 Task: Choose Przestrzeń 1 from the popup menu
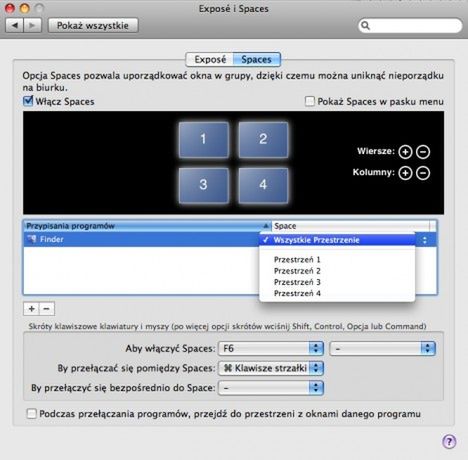pos(337,260)
